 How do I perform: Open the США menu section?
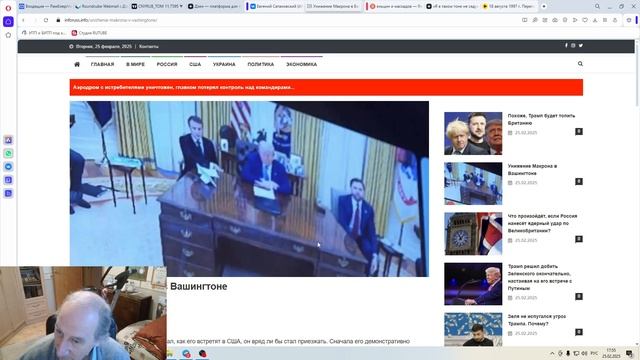[x=195, y=64]
